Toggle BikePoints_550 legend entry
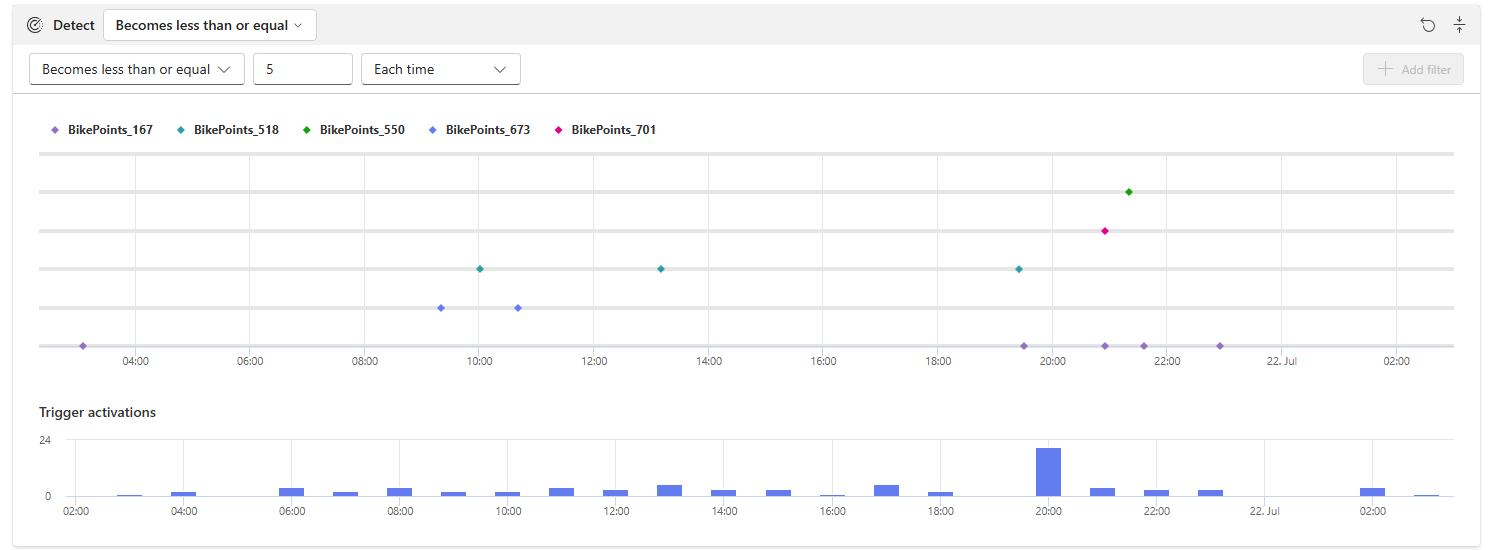The height and width of the screenshot is (550, 1489). 354,130
